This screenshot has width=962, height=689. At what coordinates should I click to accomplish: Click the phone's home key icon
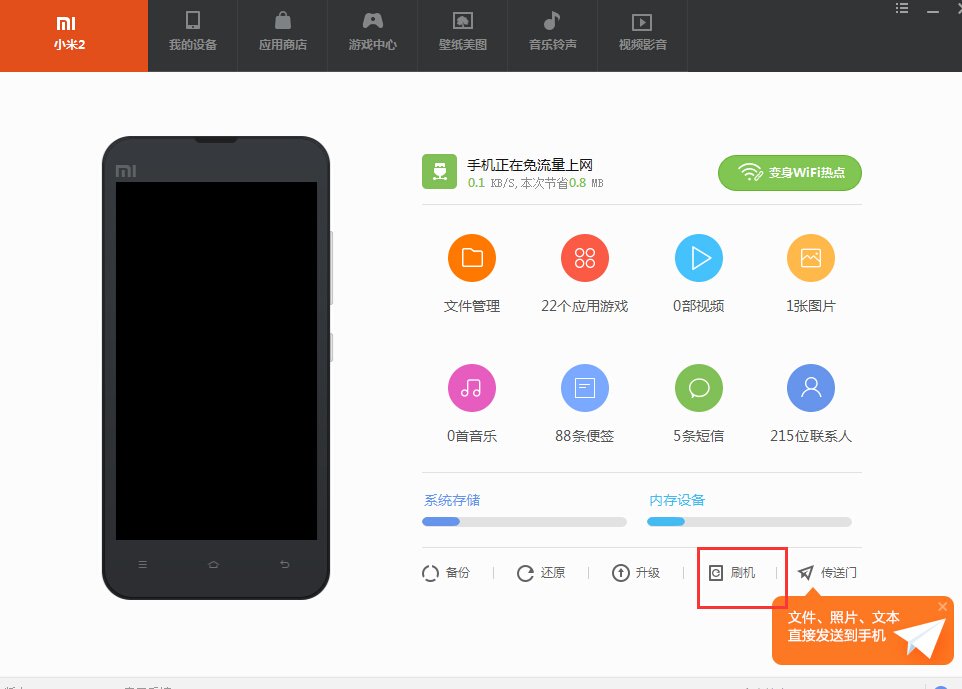[x=214, y=564]
